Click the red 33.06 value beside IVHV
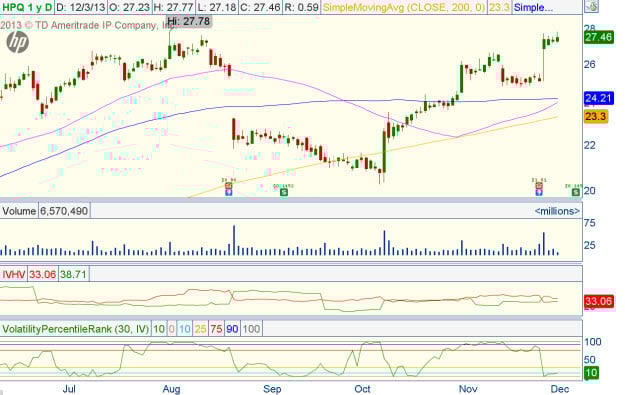This screenshot has width=625, height=395. 42,274
